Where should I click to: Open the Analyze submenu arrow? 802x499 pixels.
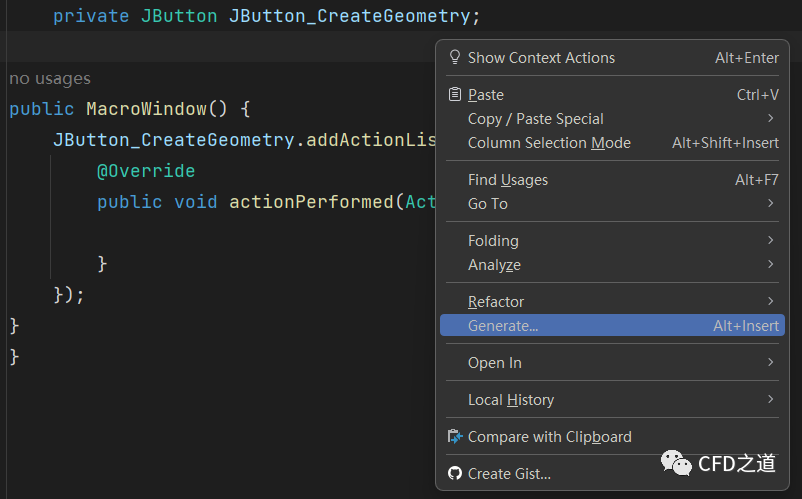point(771,265)
